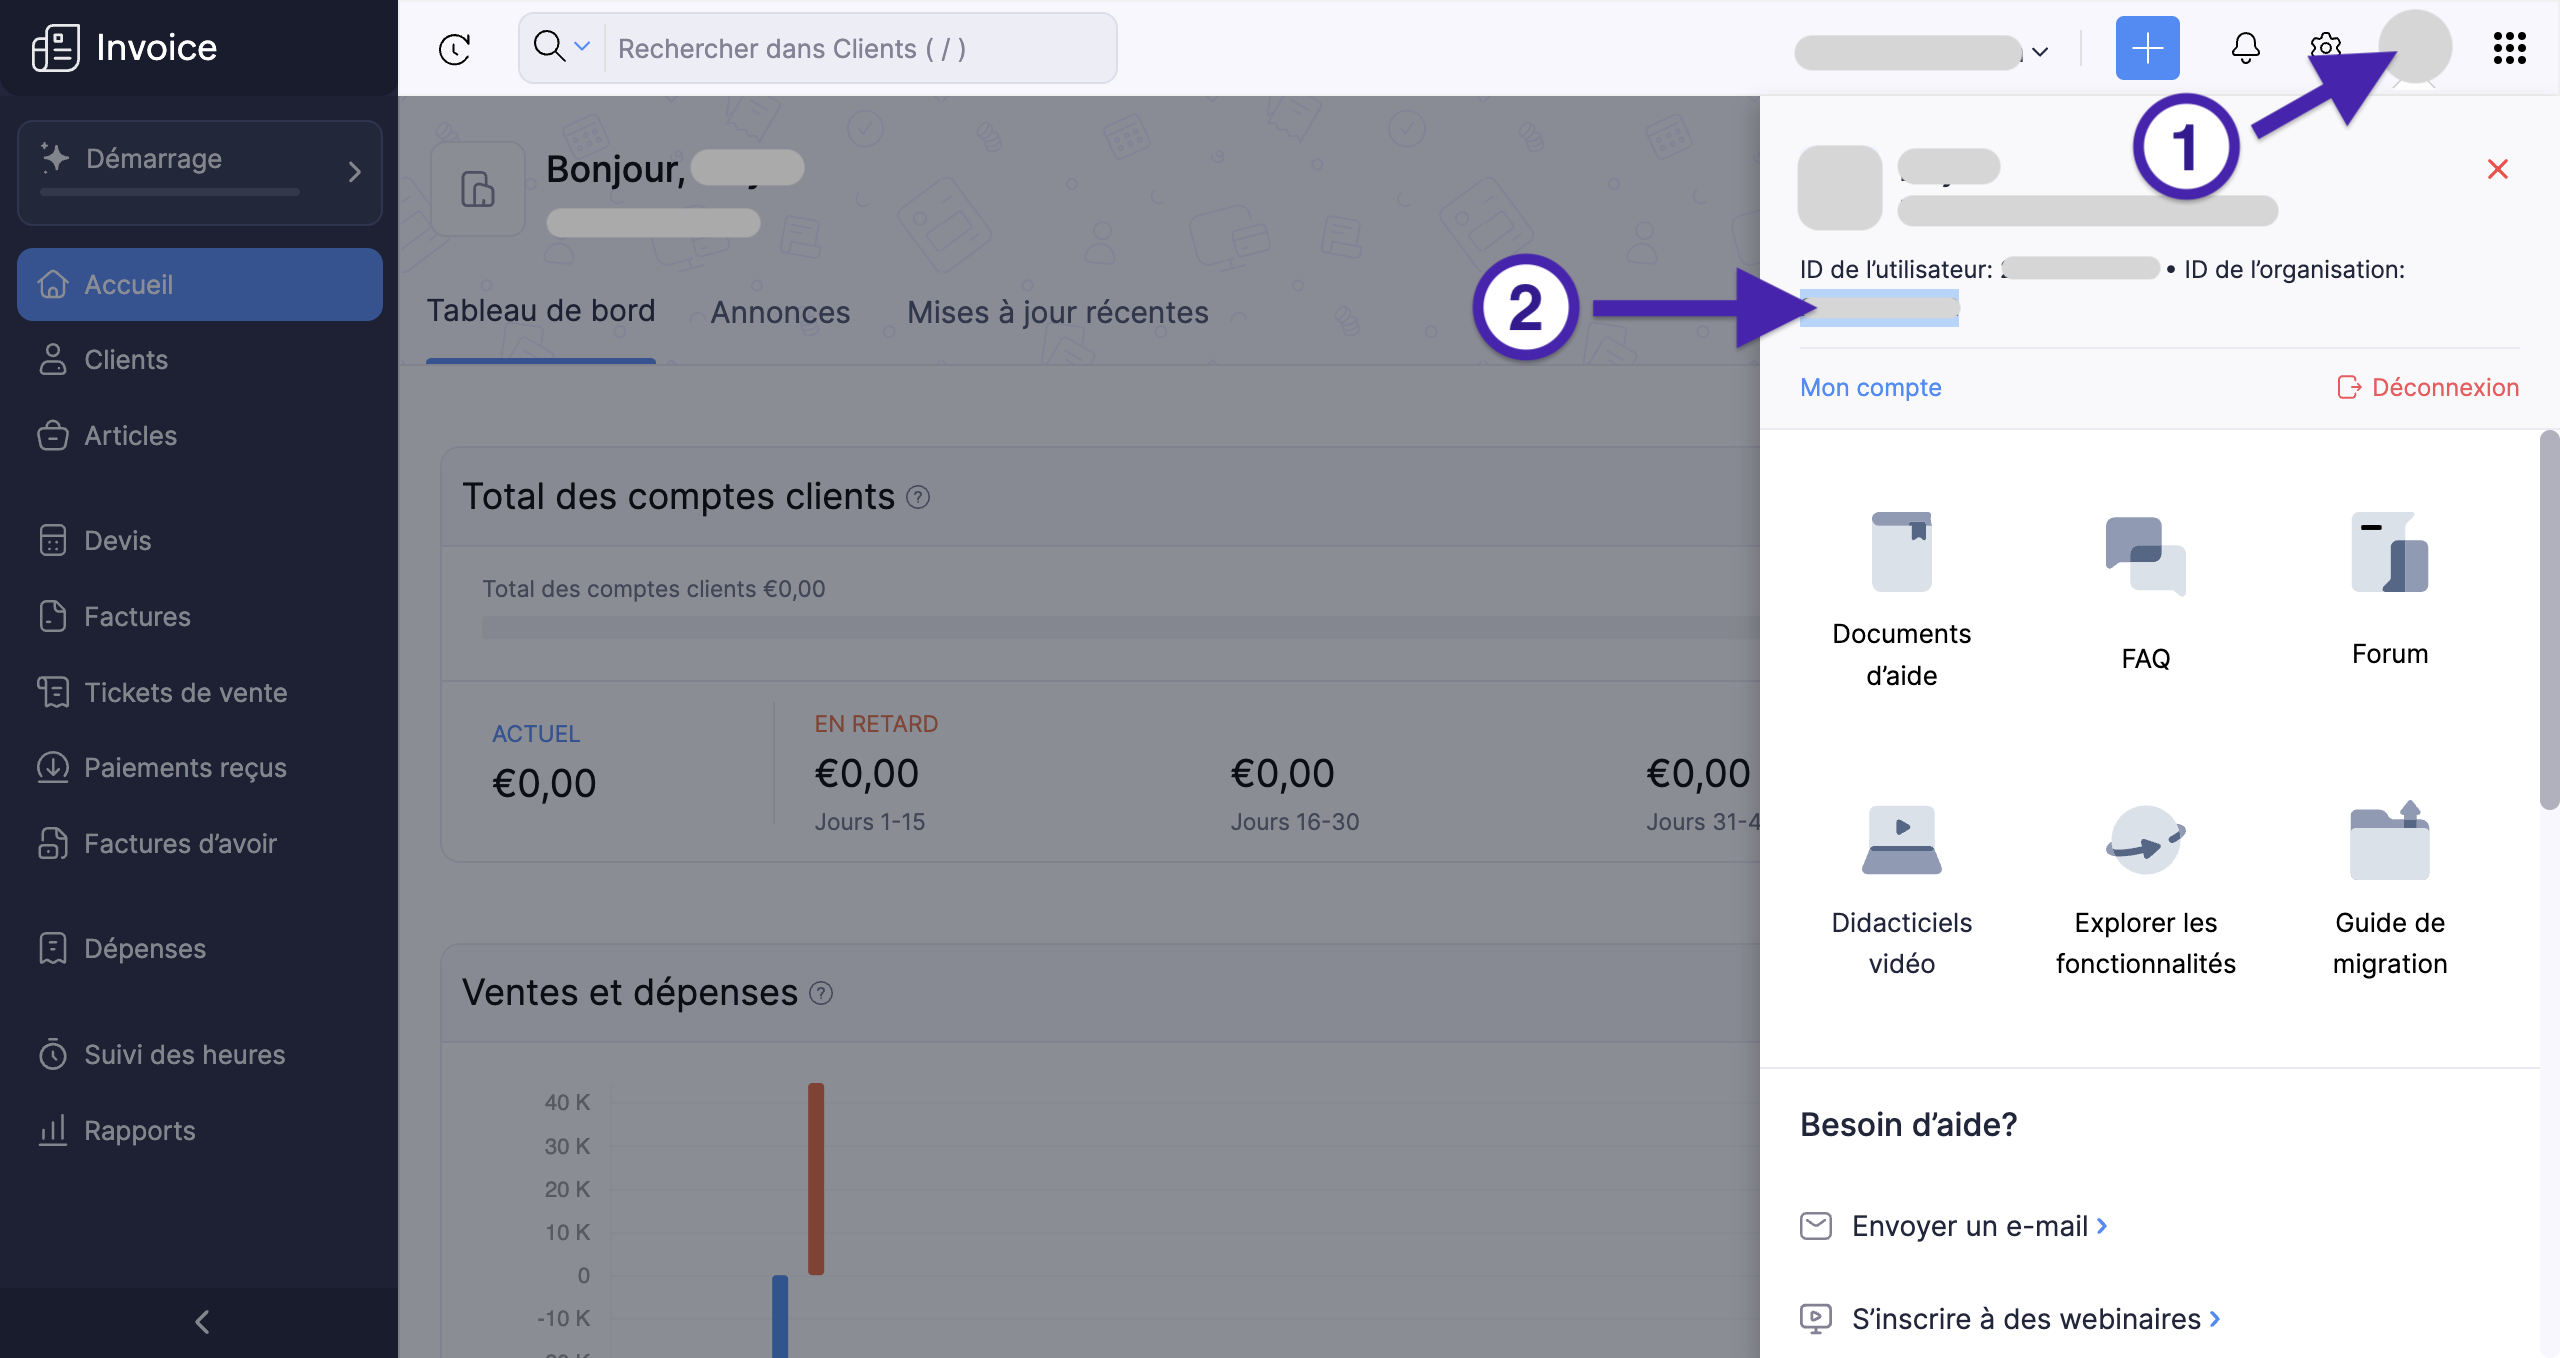2560x1358 pixels.
Task: Open the settings gear icon
Action: pos(2325,48)
